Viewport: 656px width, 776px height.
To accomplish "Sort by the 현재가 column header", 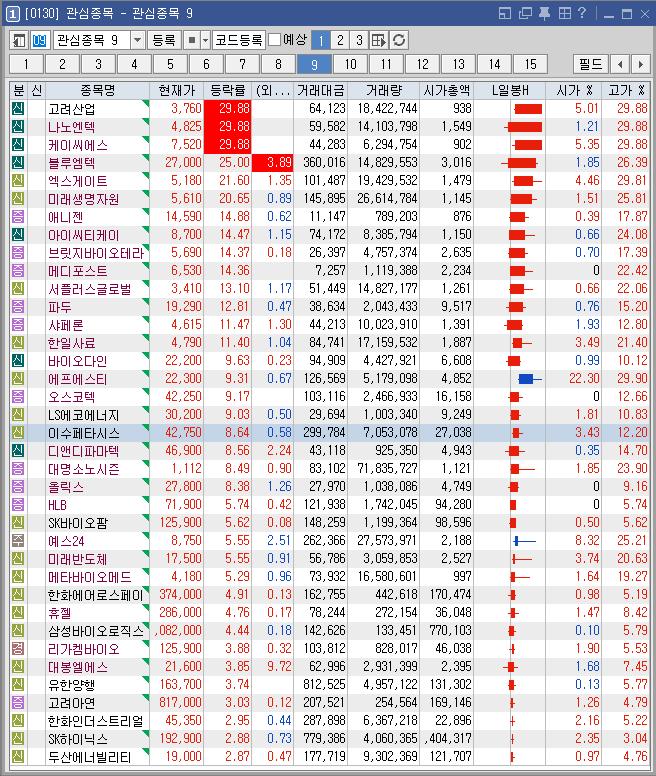I will [177, 91].
